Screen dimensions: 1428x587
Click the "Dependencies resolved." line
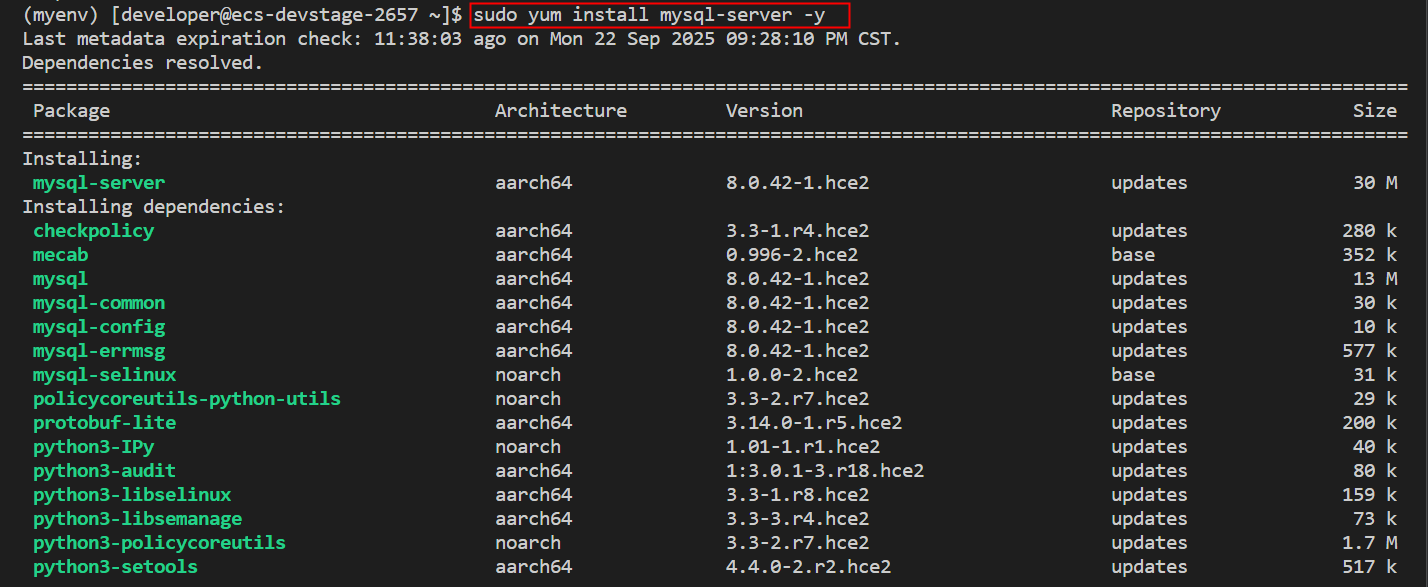(x=142, y=63)
